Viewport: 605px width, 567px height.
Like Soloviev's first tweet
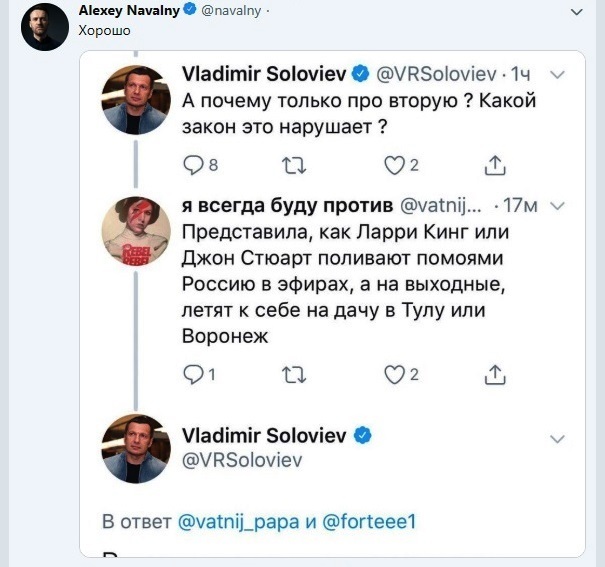[395, 165]
